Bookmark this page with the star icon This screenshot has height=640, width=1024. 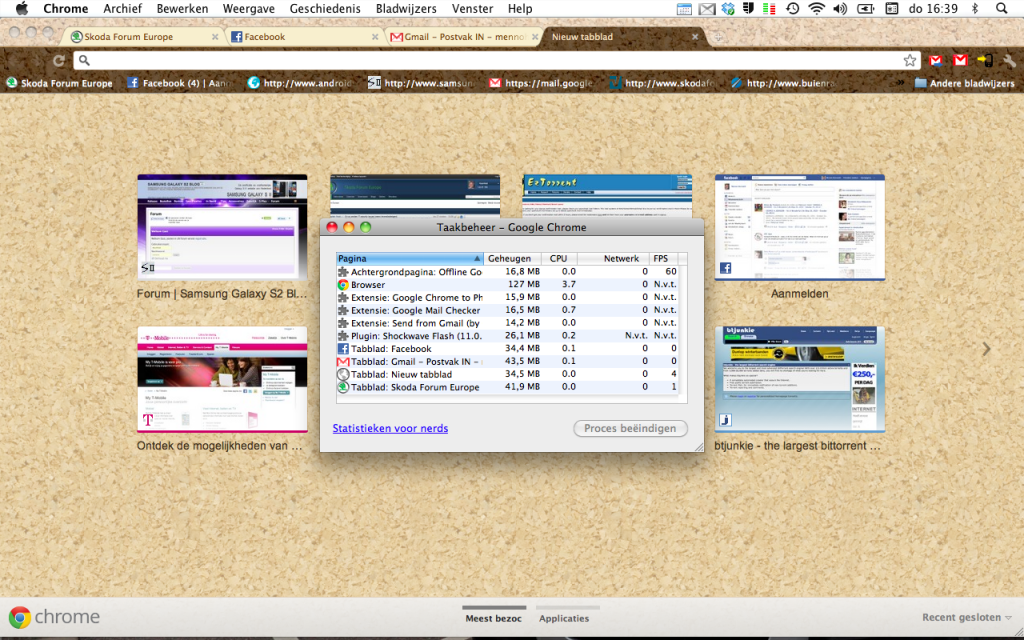(x=910, y=61)
